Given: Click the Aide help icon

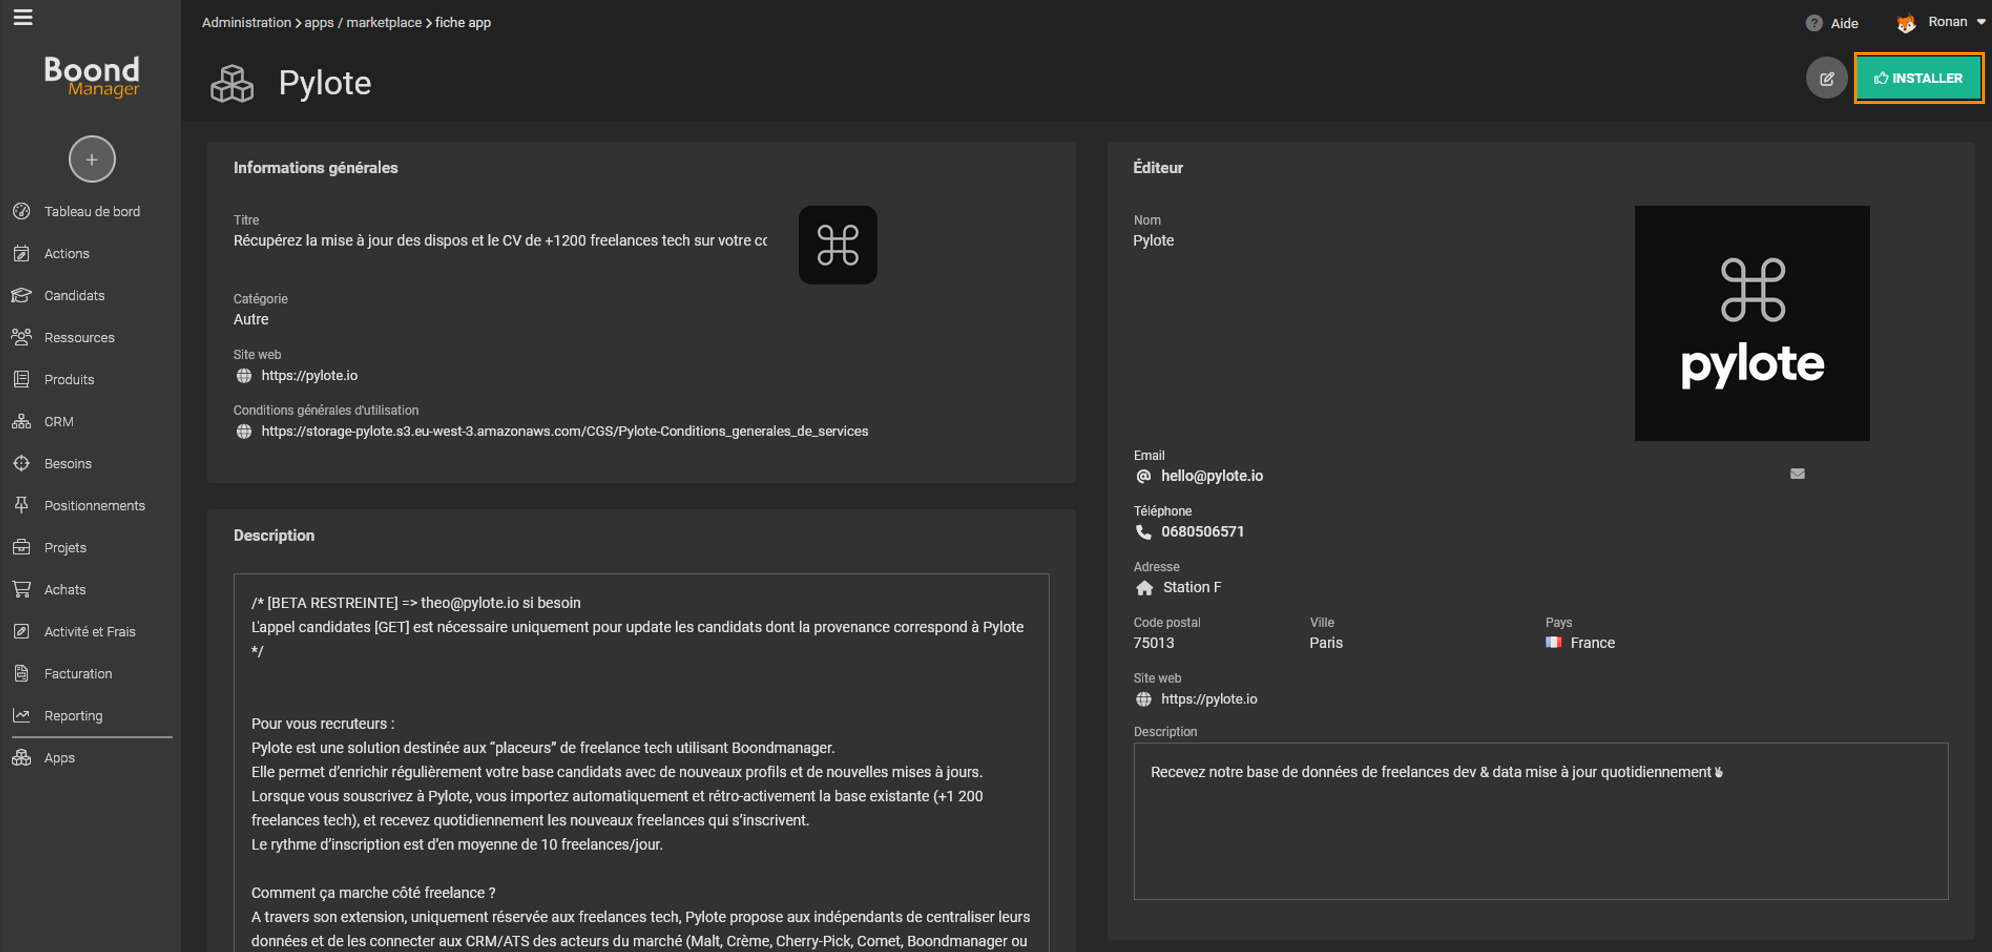Looking at the screenshot, I should pos(1814,23).
